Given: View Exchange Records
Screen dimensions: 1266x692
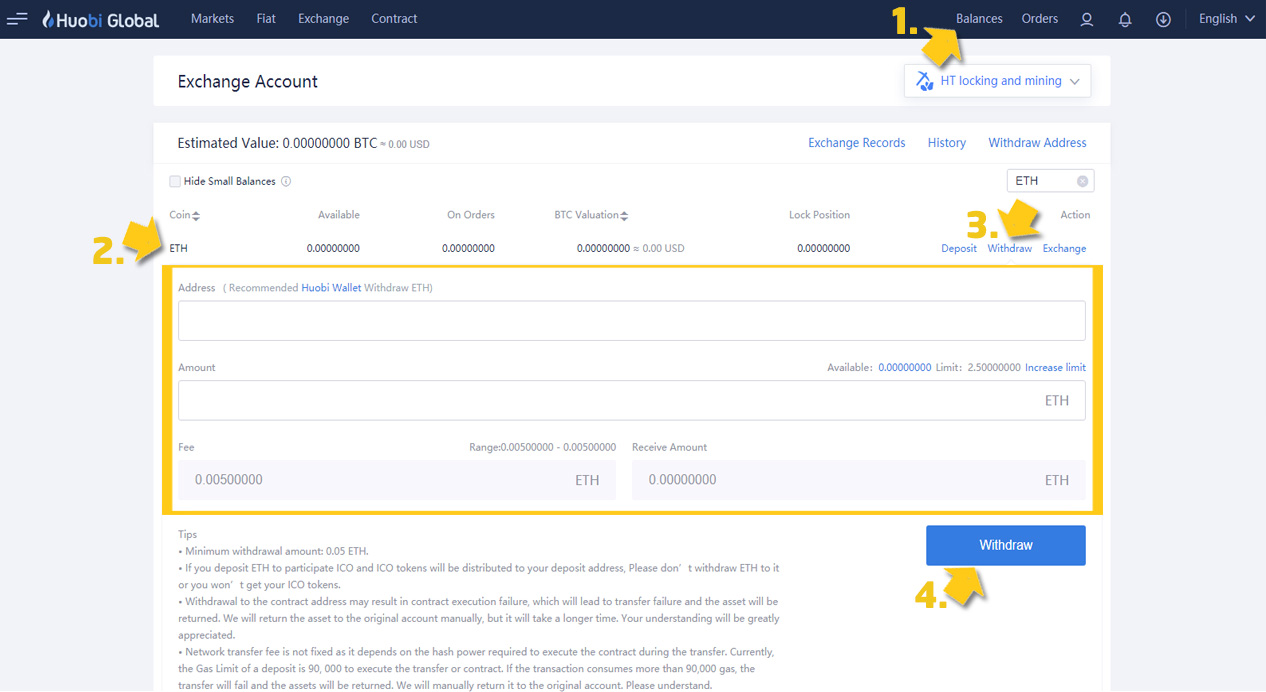Looking at the screenshot, I should [857, 142].
